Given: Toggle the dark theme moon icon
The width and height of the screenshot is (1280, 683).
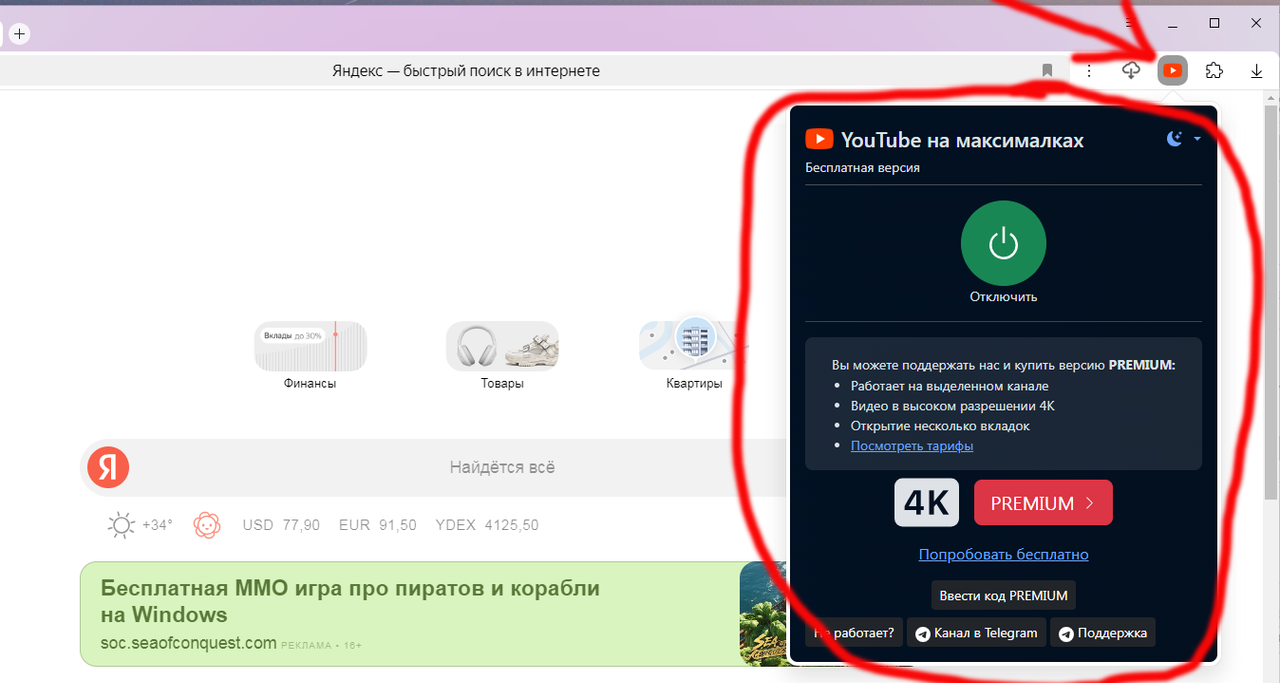Looking at the screenshot, I should (x=1175, y=139).
